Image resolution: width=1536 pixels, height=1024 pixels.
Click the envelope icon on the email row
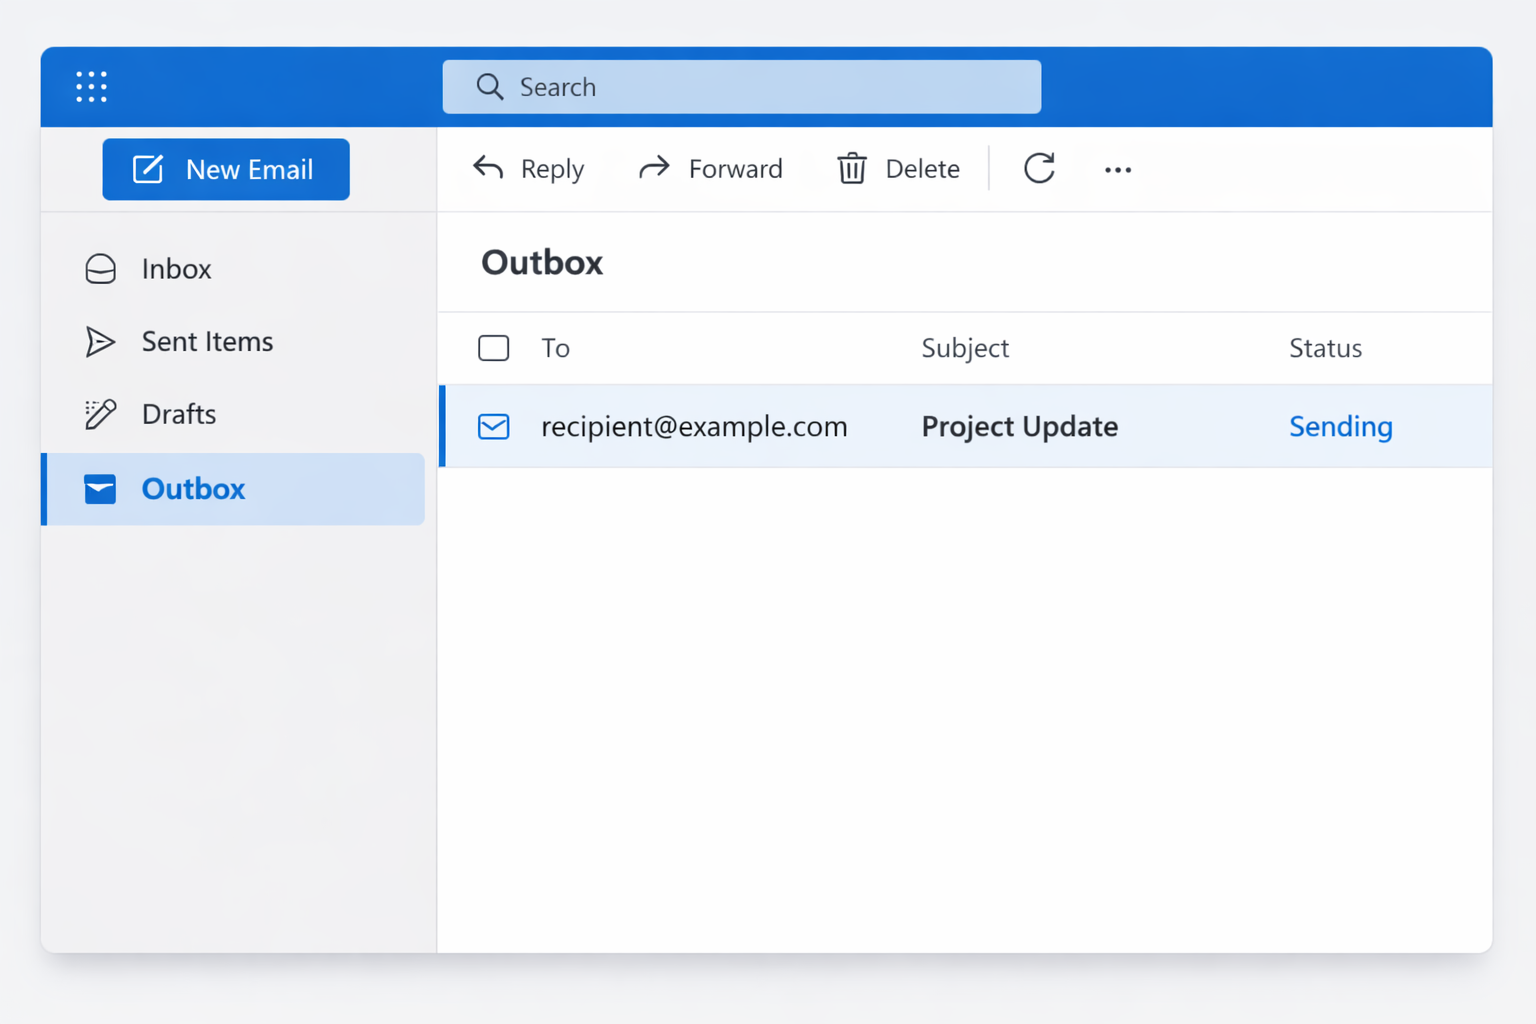(493, 427)
